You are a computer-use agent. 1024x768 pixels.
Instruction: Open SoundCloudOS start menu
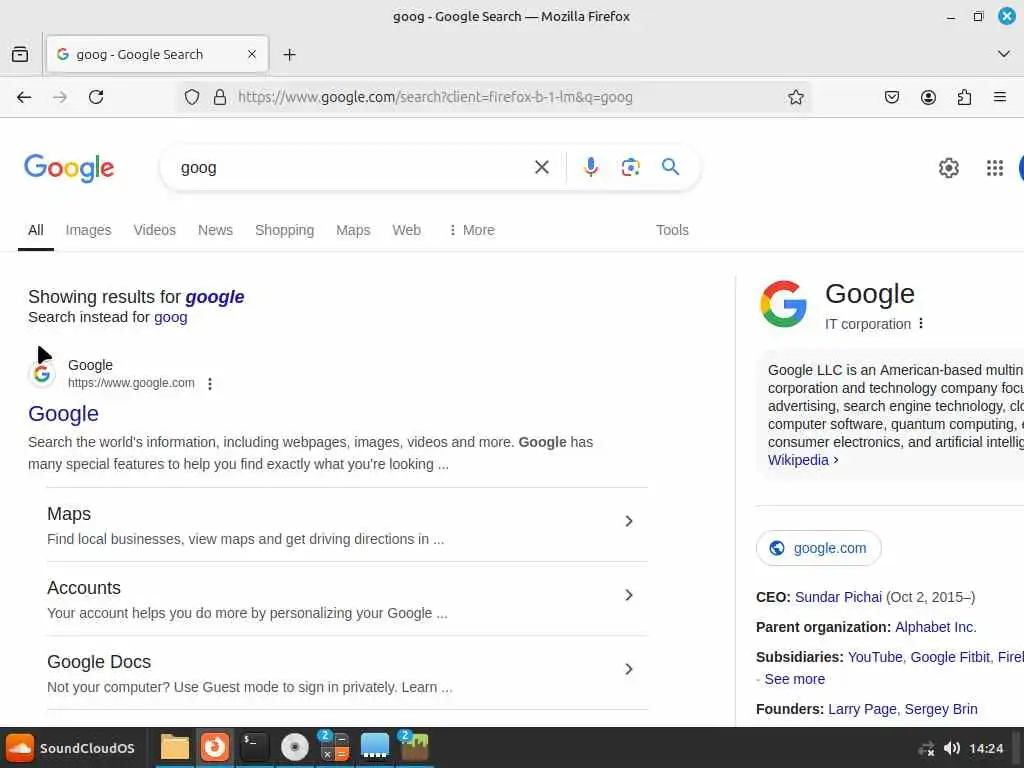pyautogui.click(x=71, y=748)
